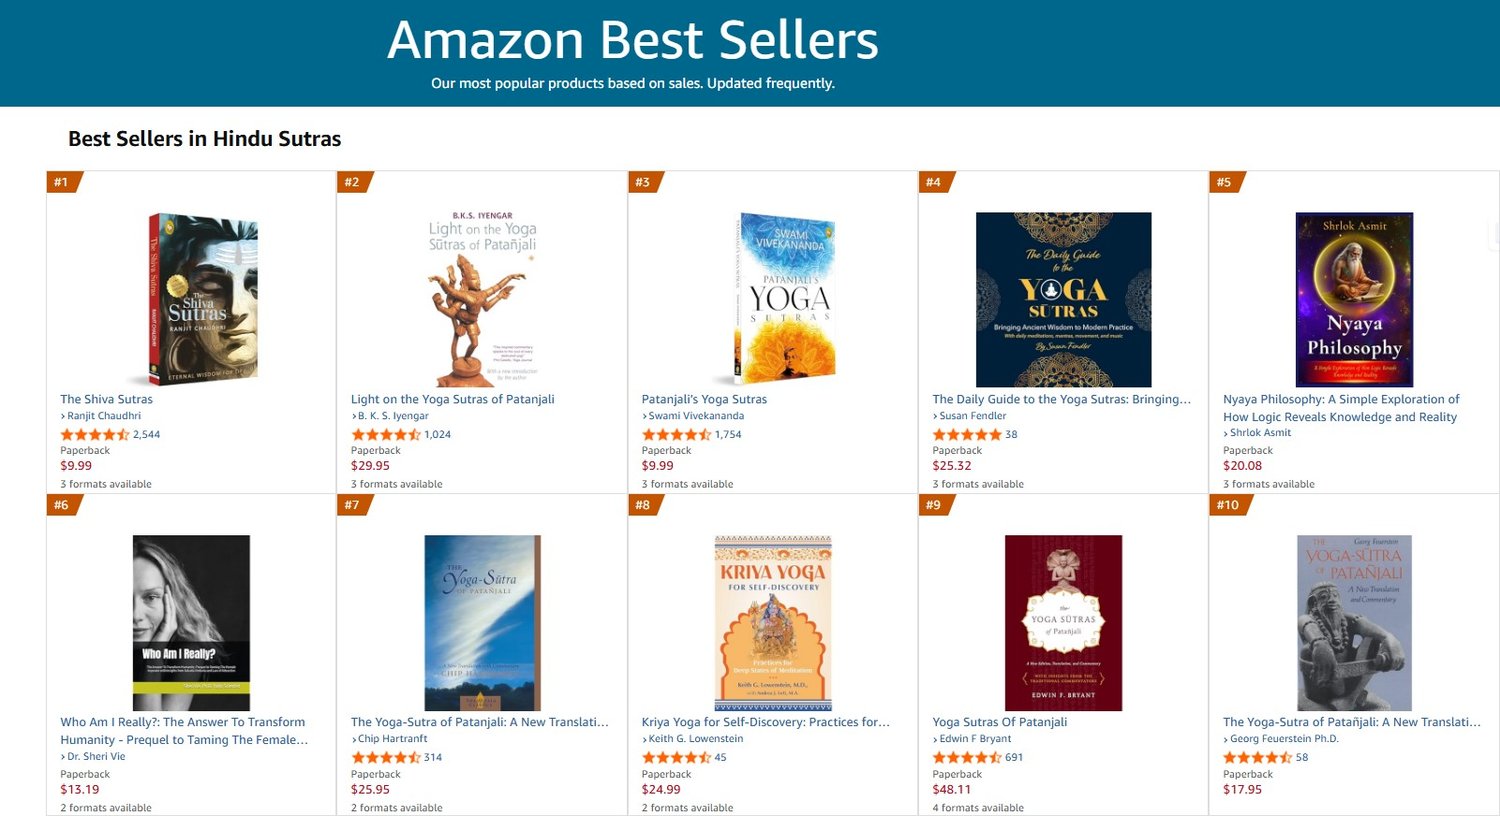
Task: Click star rating for Chip Hartranft's Yoga-Sutra
Action: (386, 757)
